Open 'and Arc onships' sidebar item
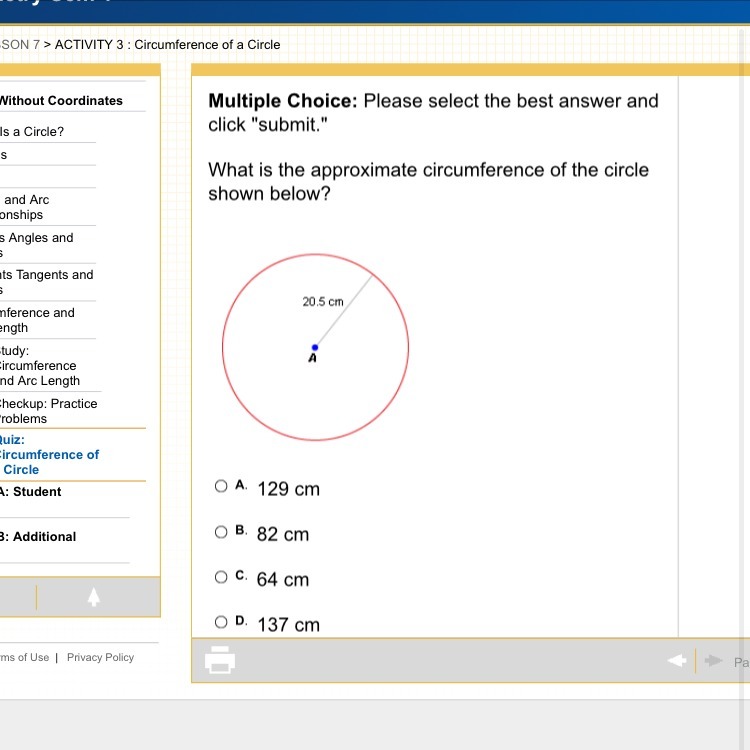The height and width of the screenshot is (750, 750). (24, 207)
